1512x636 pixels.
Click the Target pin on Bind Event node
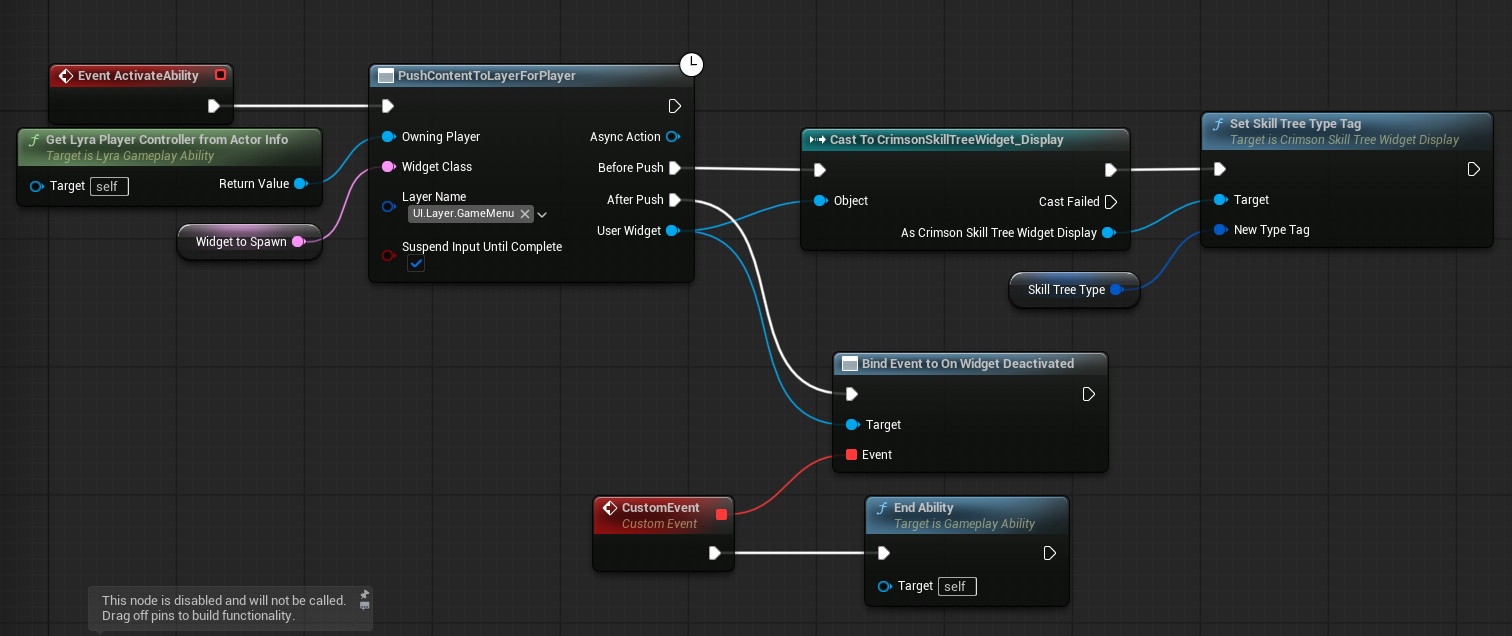pos(852,425)
